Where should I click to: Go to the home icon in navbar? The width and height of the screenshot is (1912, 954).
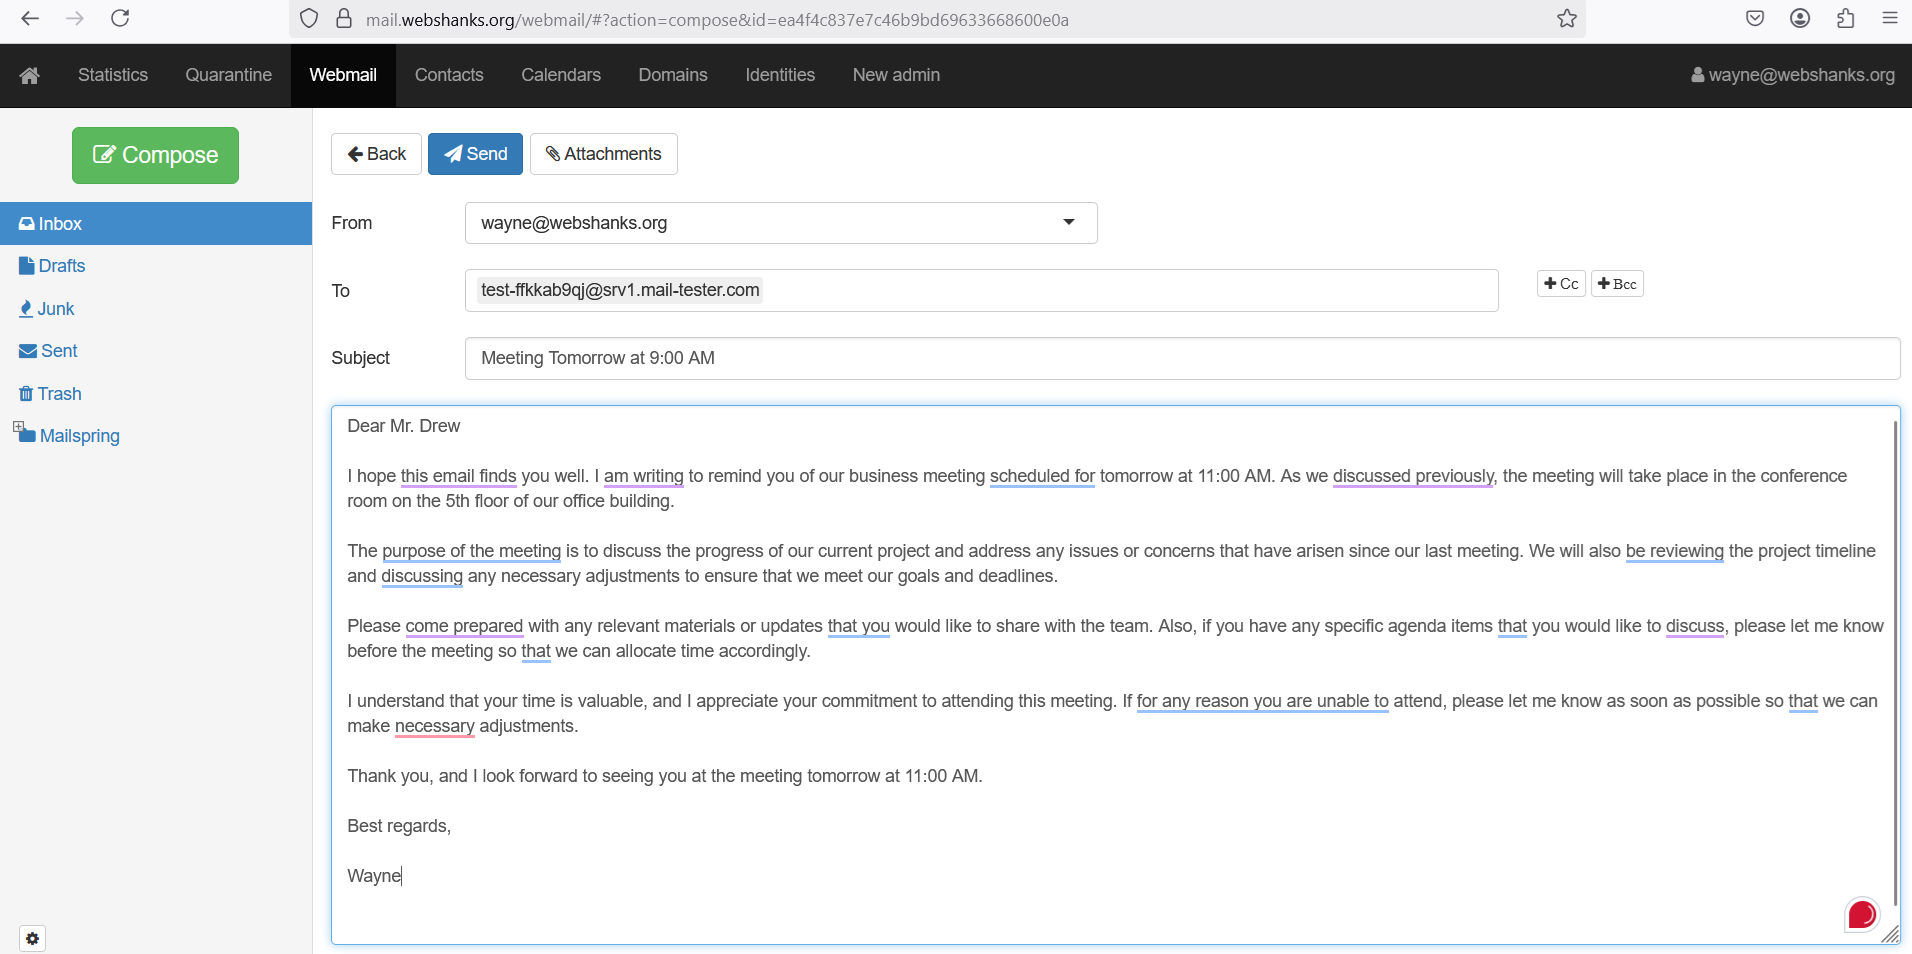coord(29,75)
